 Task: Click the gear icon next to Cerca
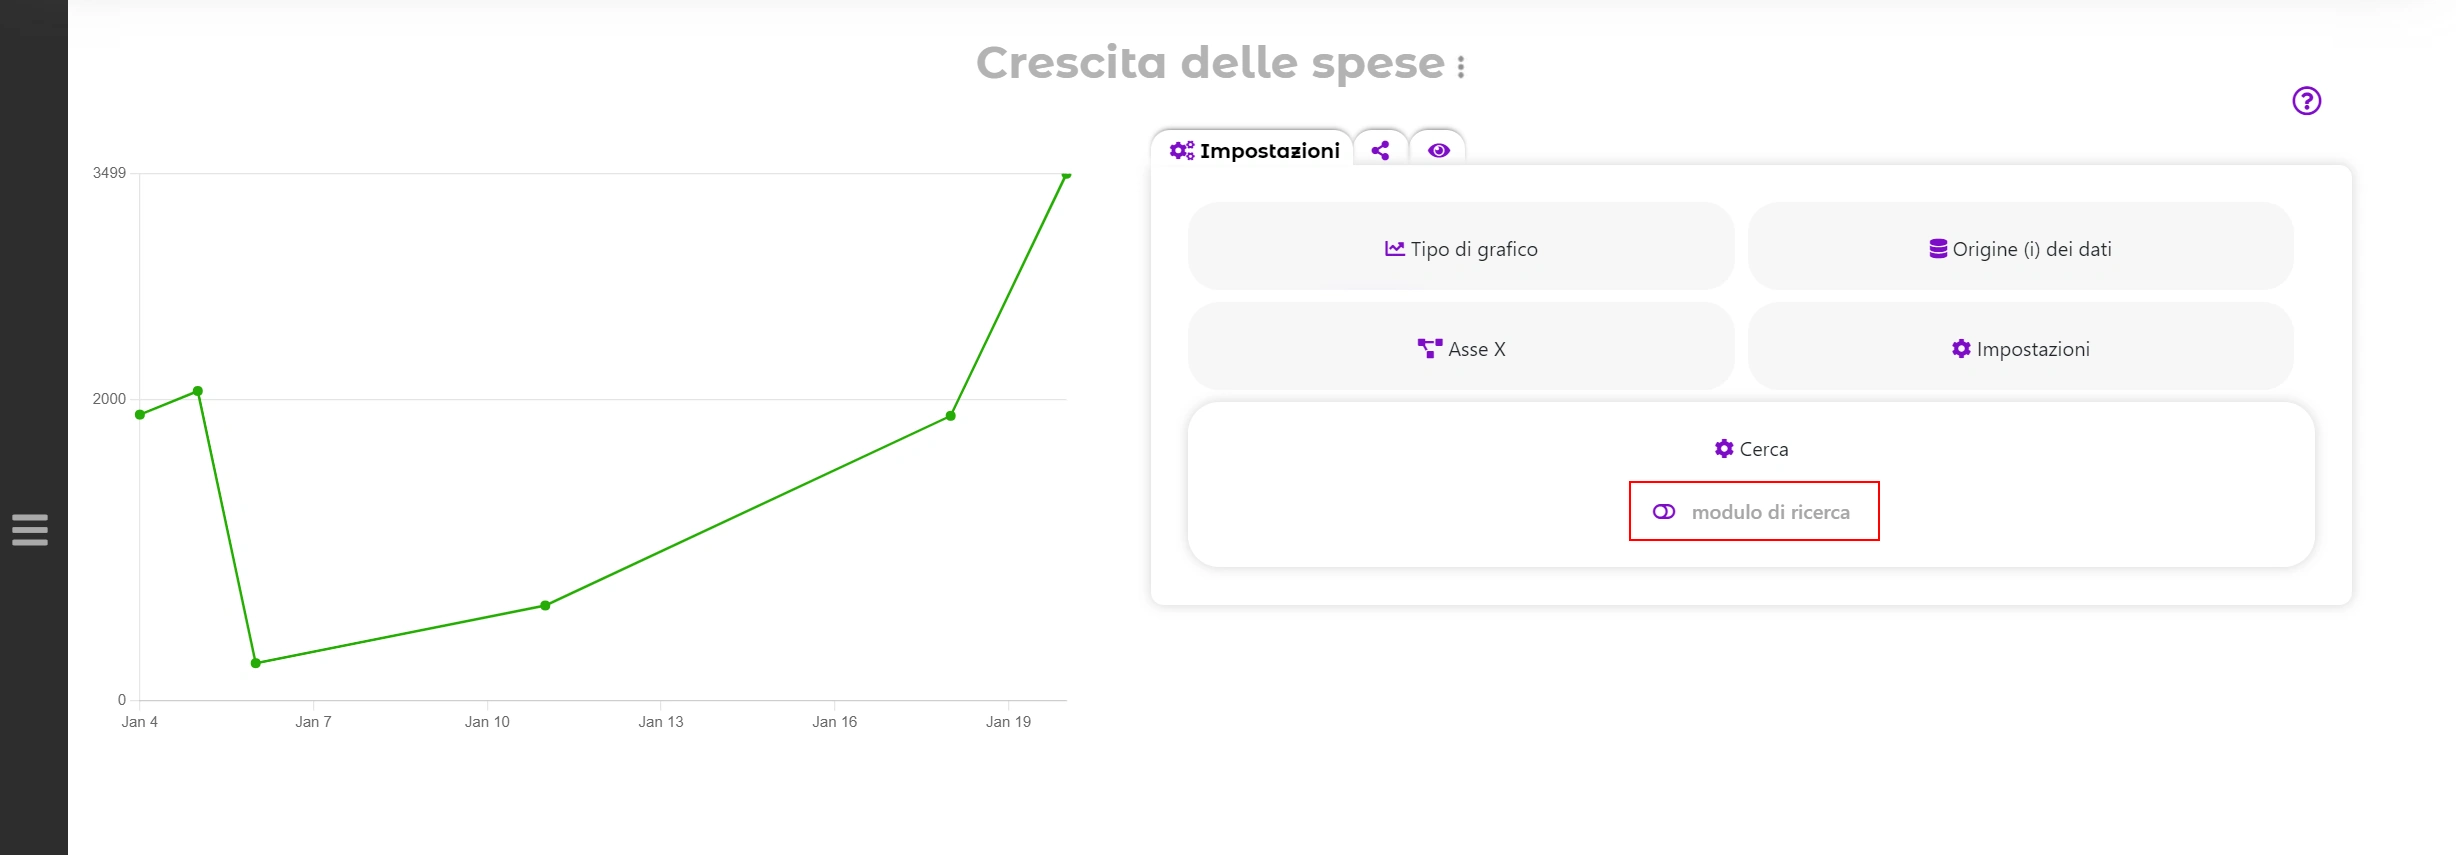(x=1724, y=449)
